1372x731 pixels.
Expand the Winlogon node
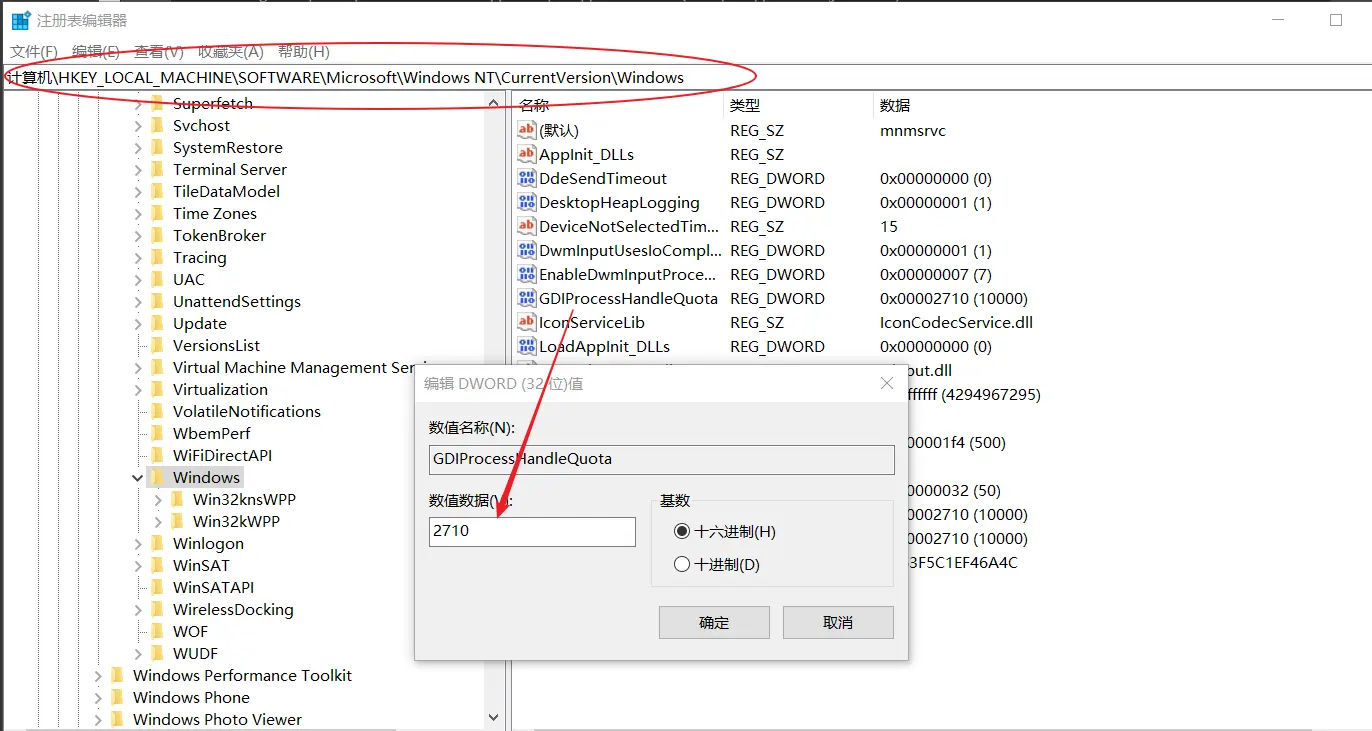[138, 543]
